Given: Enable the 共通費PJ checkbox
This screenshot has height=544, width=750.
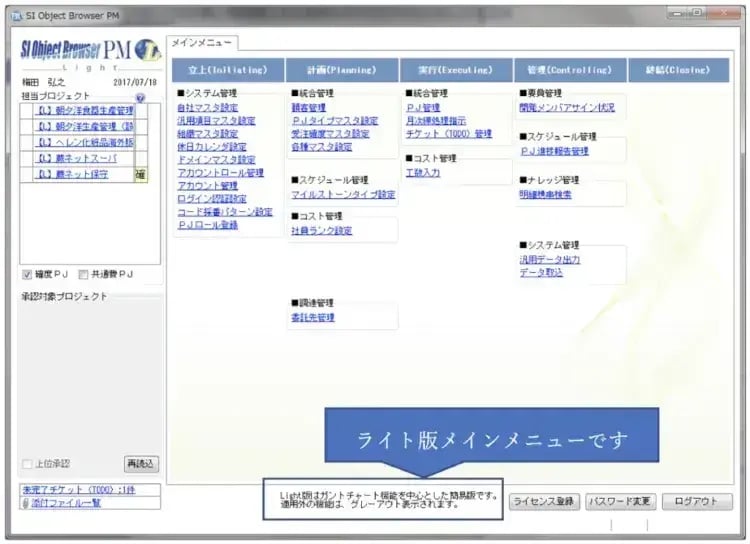Looking at the screenshot, I should 83,274.
